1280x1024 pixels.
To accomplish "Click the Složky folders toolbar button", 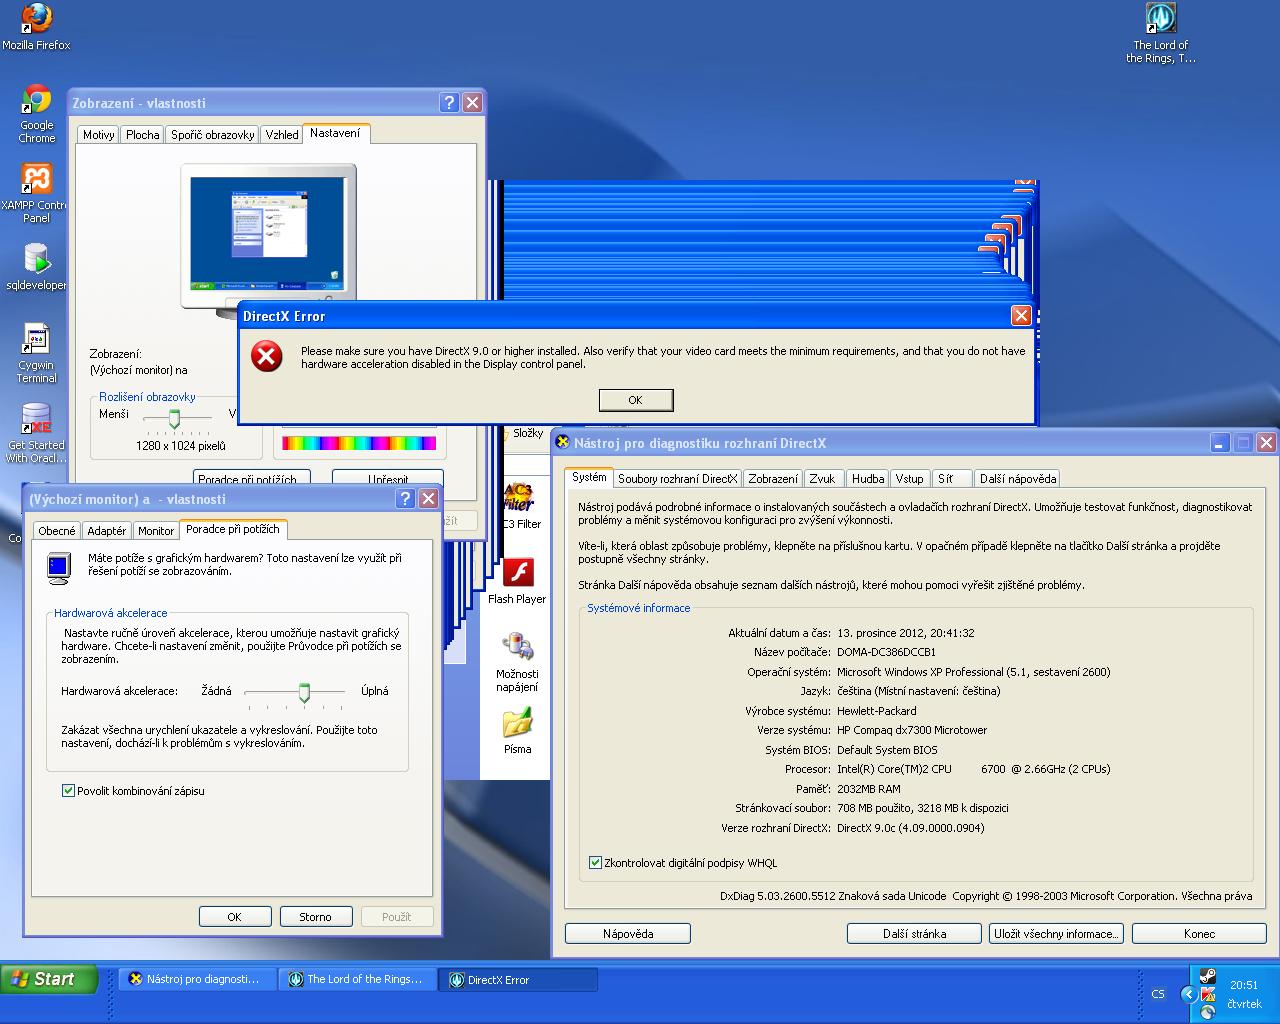I will (x=527, y=433).
